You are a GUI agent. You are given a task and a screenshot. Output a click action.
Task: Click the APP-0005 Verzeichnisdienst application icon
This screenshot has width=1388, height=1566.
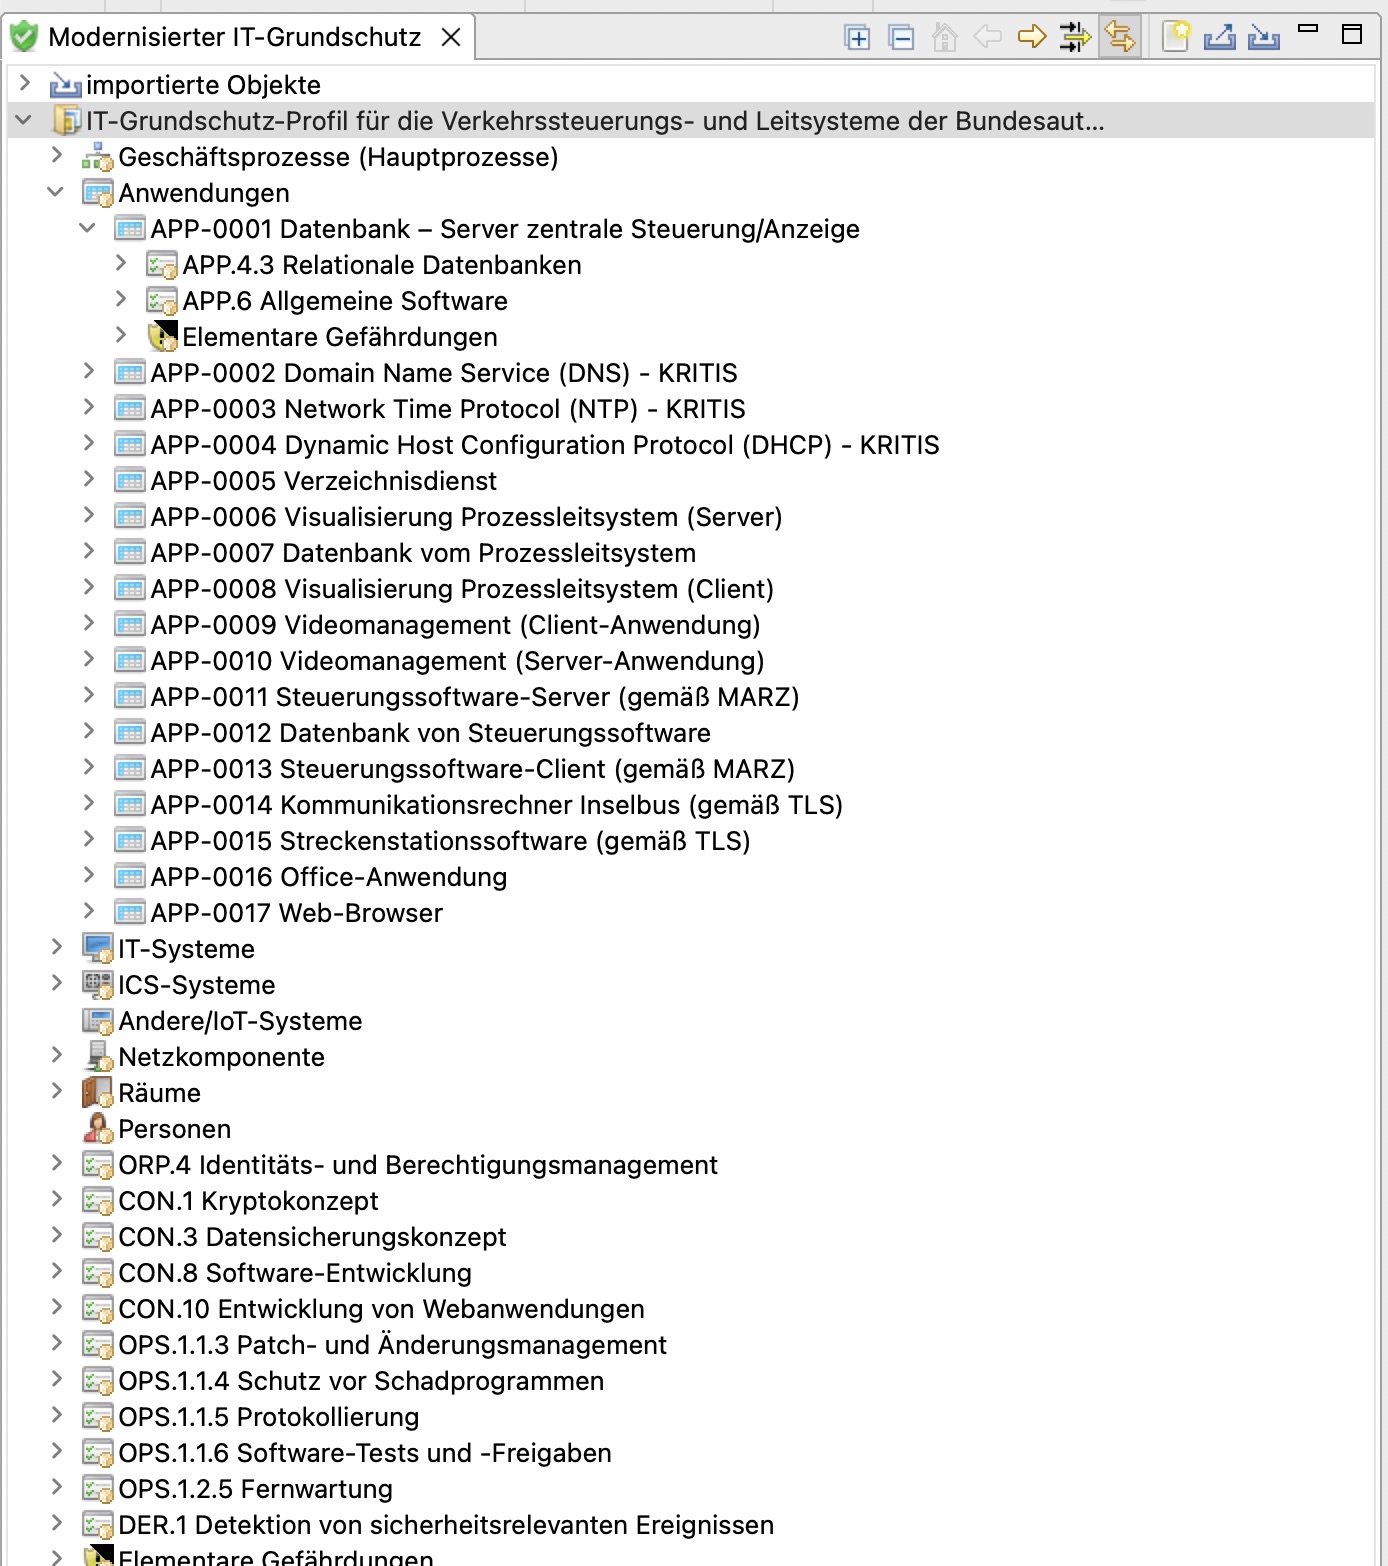coord(130,481)
